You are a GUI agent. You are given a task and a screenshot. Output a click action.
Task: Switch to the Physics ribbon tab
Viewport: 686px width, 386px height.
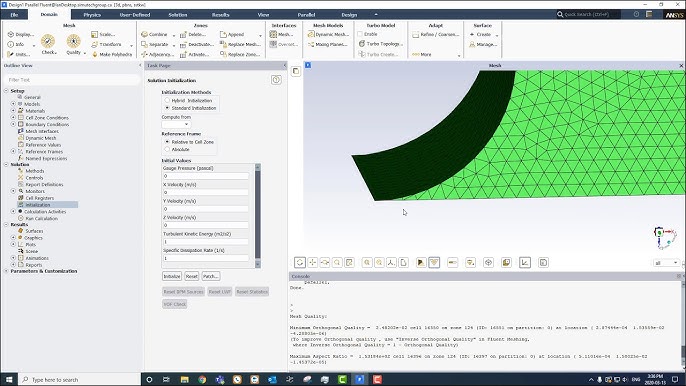coord(92,14)
